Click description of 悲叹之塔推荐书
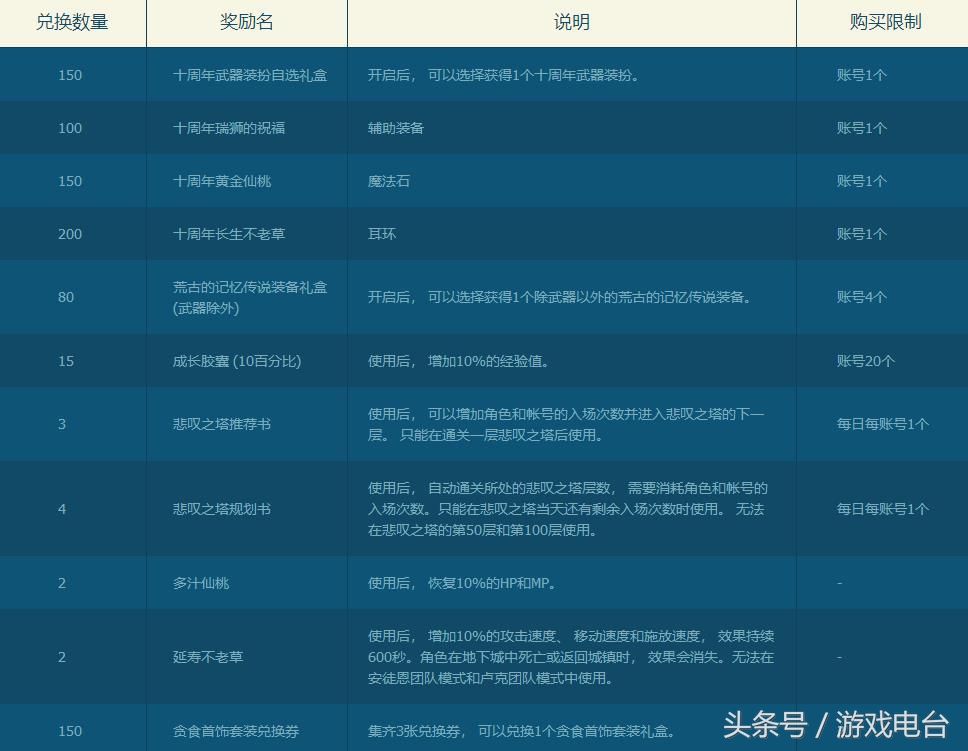Screen dimensions: 968x751 pyautogui.click(x=566, y=425)
